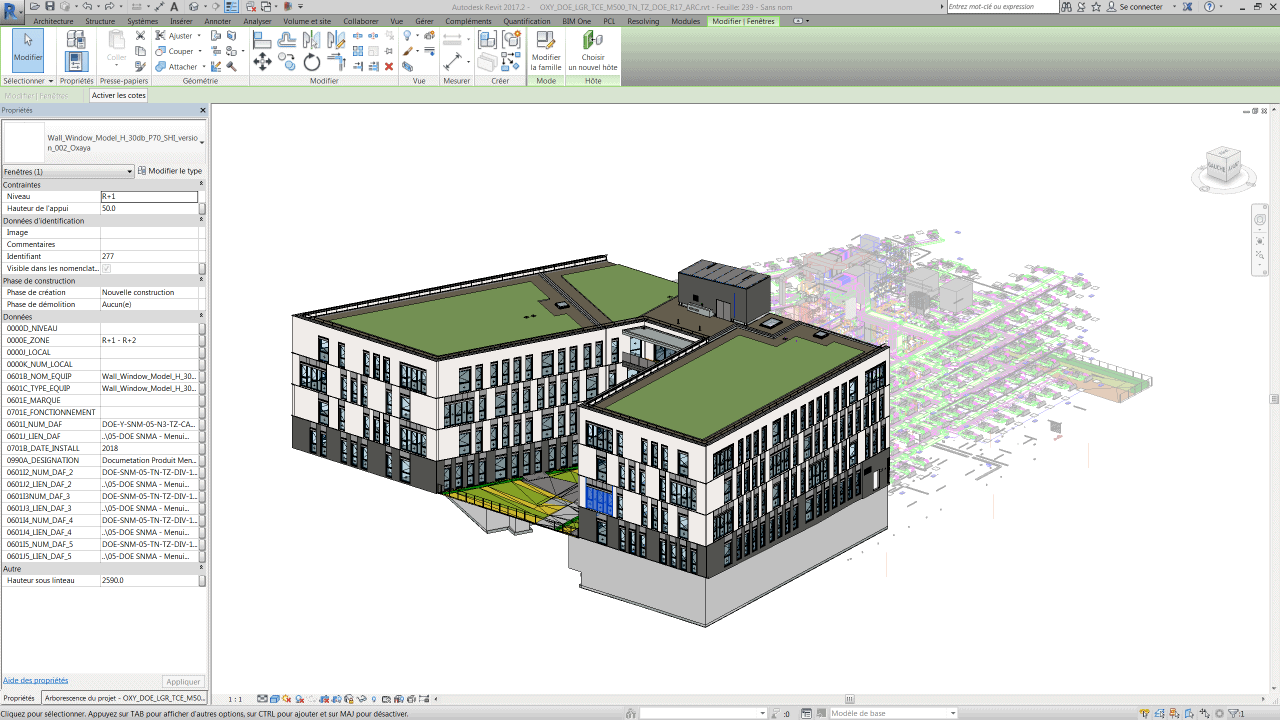Click the Save icon in quick access toolbar
This screenshot has width=1280, height=720.
pyautogui.click(x=49, y=6)
